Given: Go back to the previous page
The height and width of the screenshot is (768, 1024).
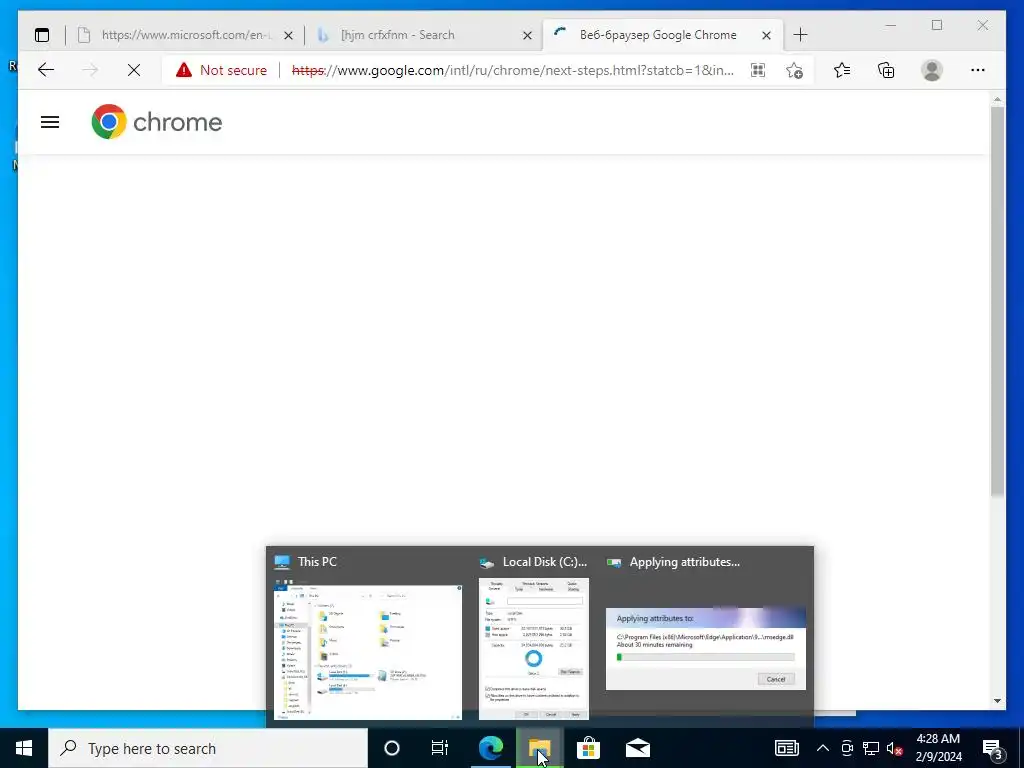Looking at the screenshot, I should point(46,70).
